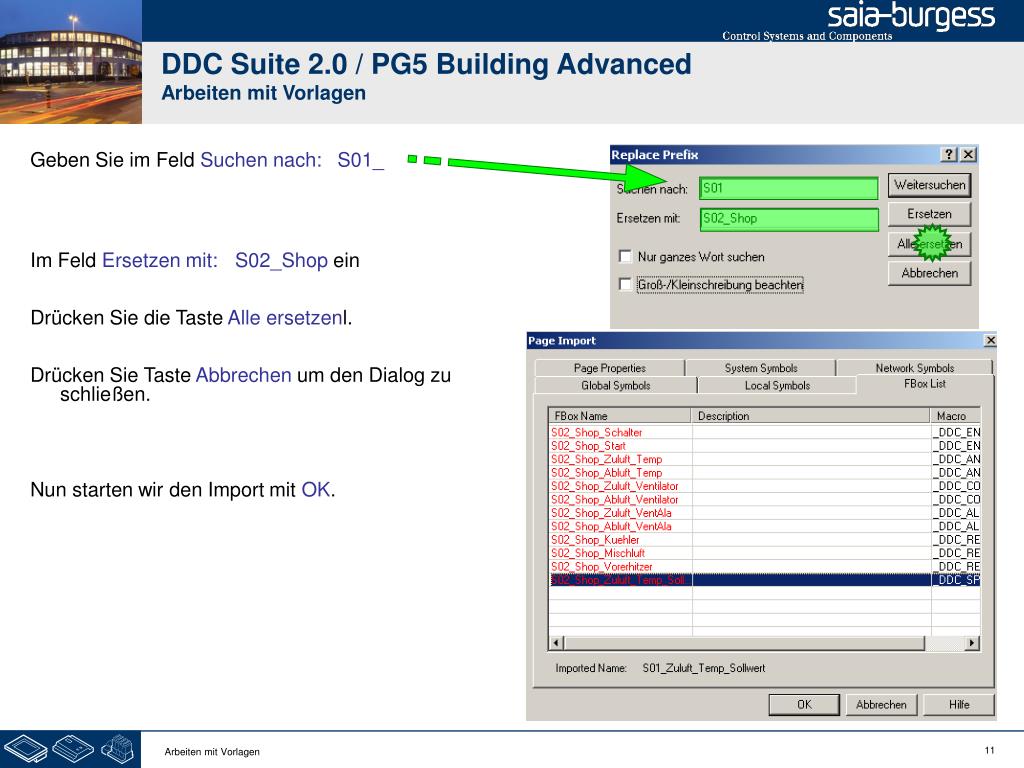The height and width of the screenshot is (768, 1024).
Task: Click Abbrechen in the Replace Prefix dialog
Action: (x=929, y=273)
